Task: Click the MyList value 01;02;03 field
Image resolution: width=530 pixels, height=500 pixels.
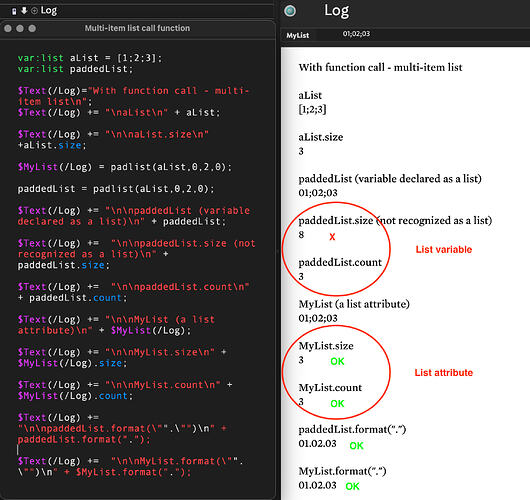Action: point(356,34)
